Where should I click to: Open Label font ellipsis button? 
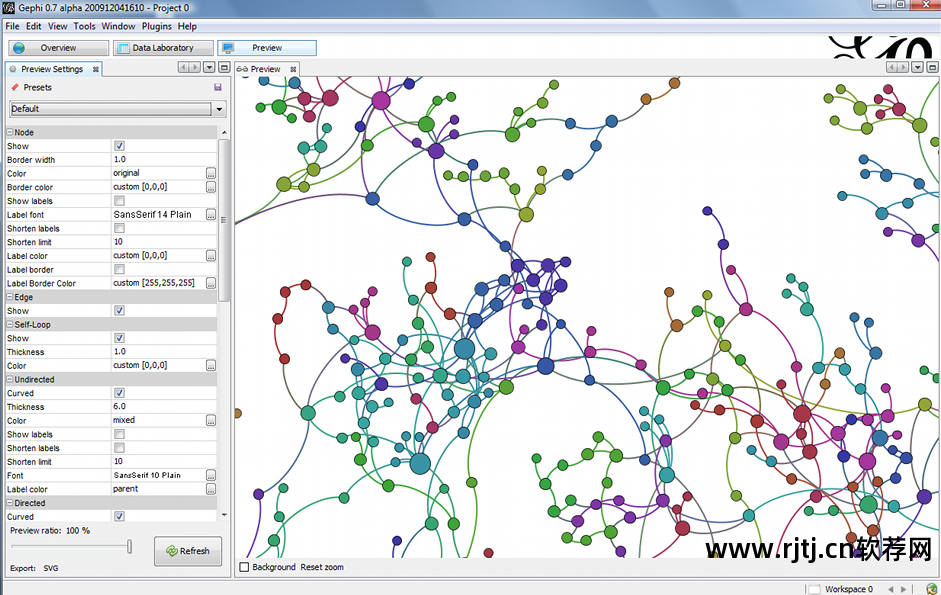tap(211, 214)
